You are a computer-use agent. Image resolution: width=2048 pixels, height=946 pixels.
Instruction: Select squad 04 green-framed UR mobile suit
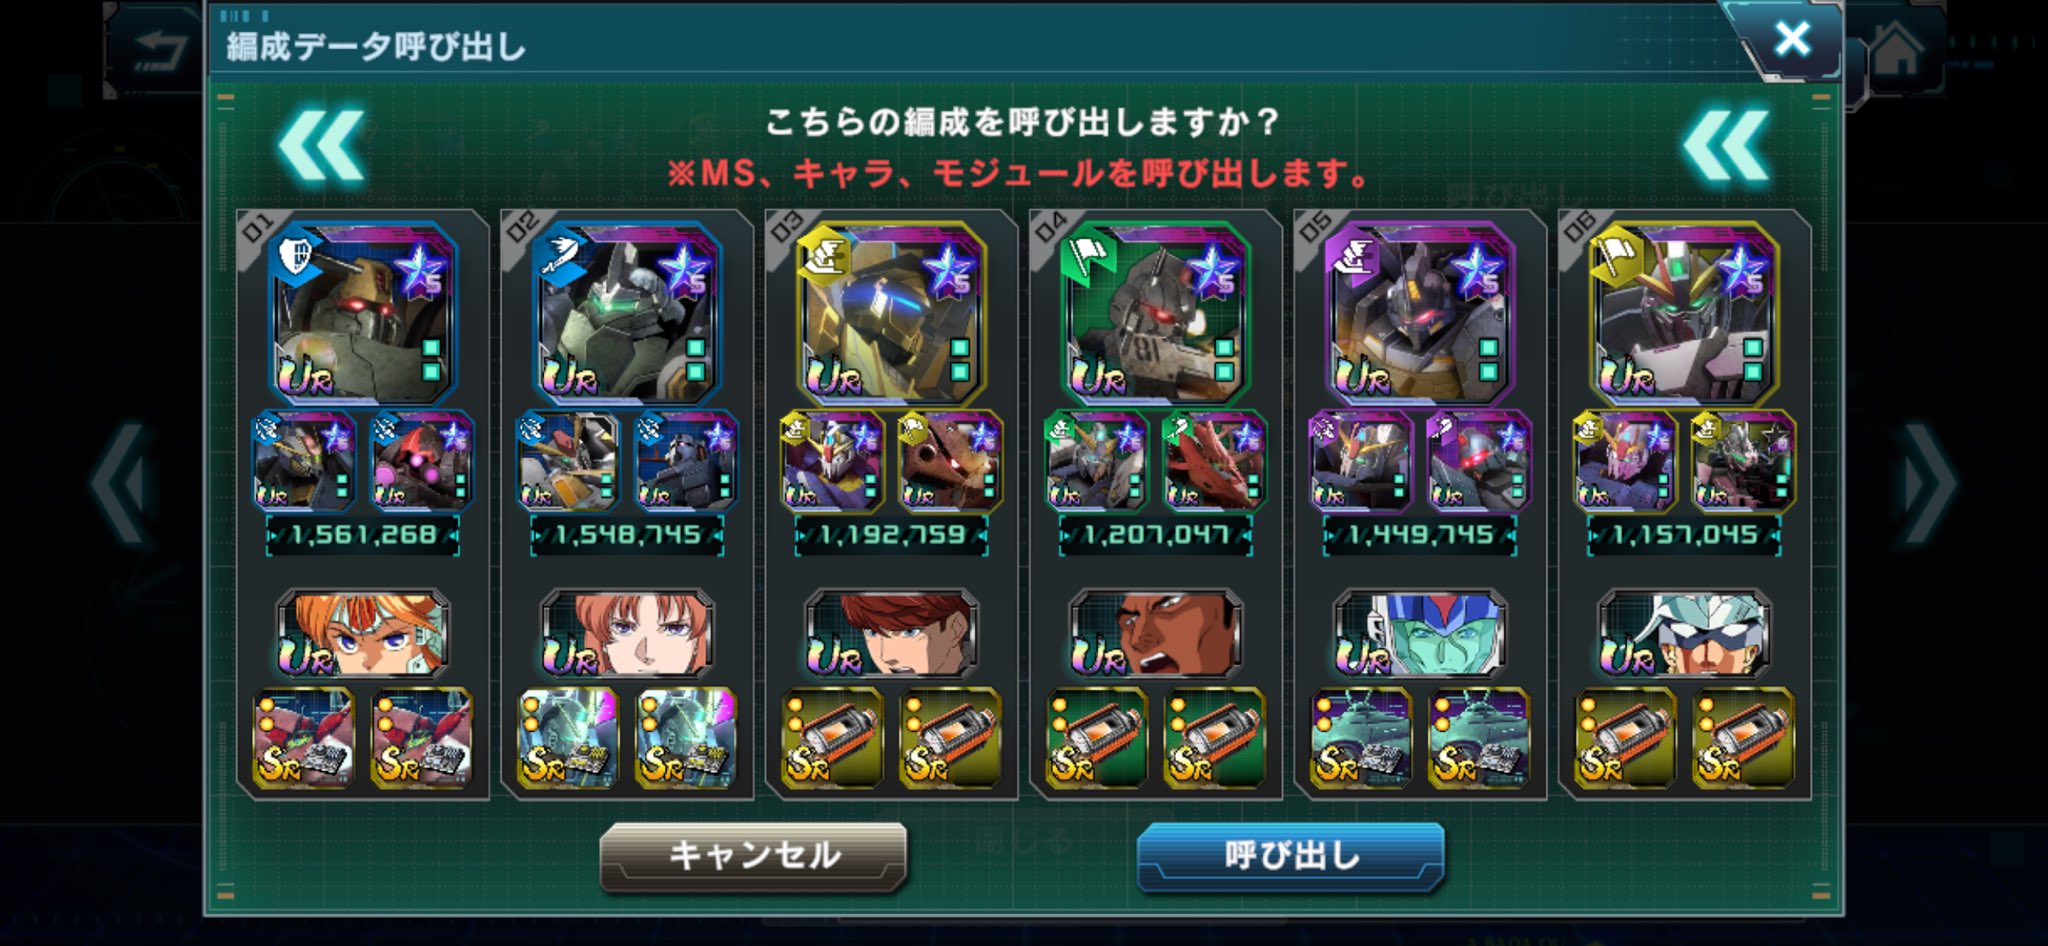point(1155,313)
